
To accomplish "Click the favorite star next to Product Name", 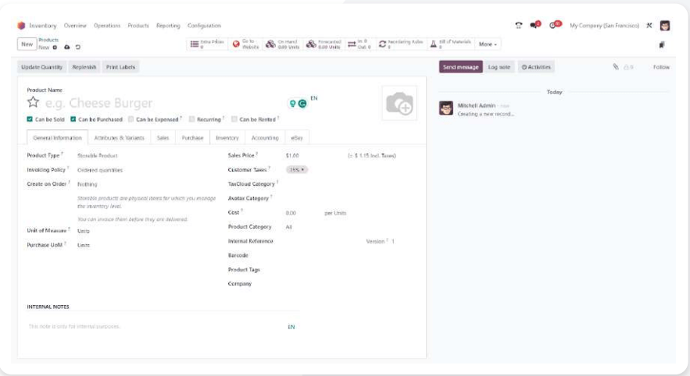I will [33, 102].
